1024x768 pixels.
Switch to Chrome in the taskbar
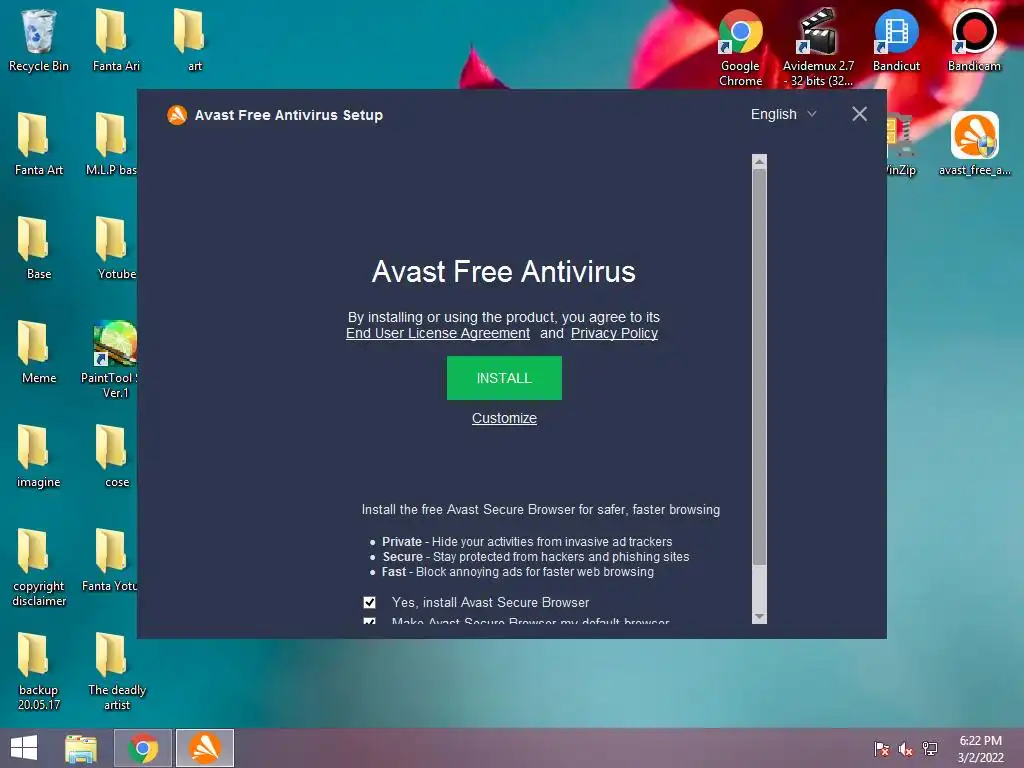(x=143, y=748)
